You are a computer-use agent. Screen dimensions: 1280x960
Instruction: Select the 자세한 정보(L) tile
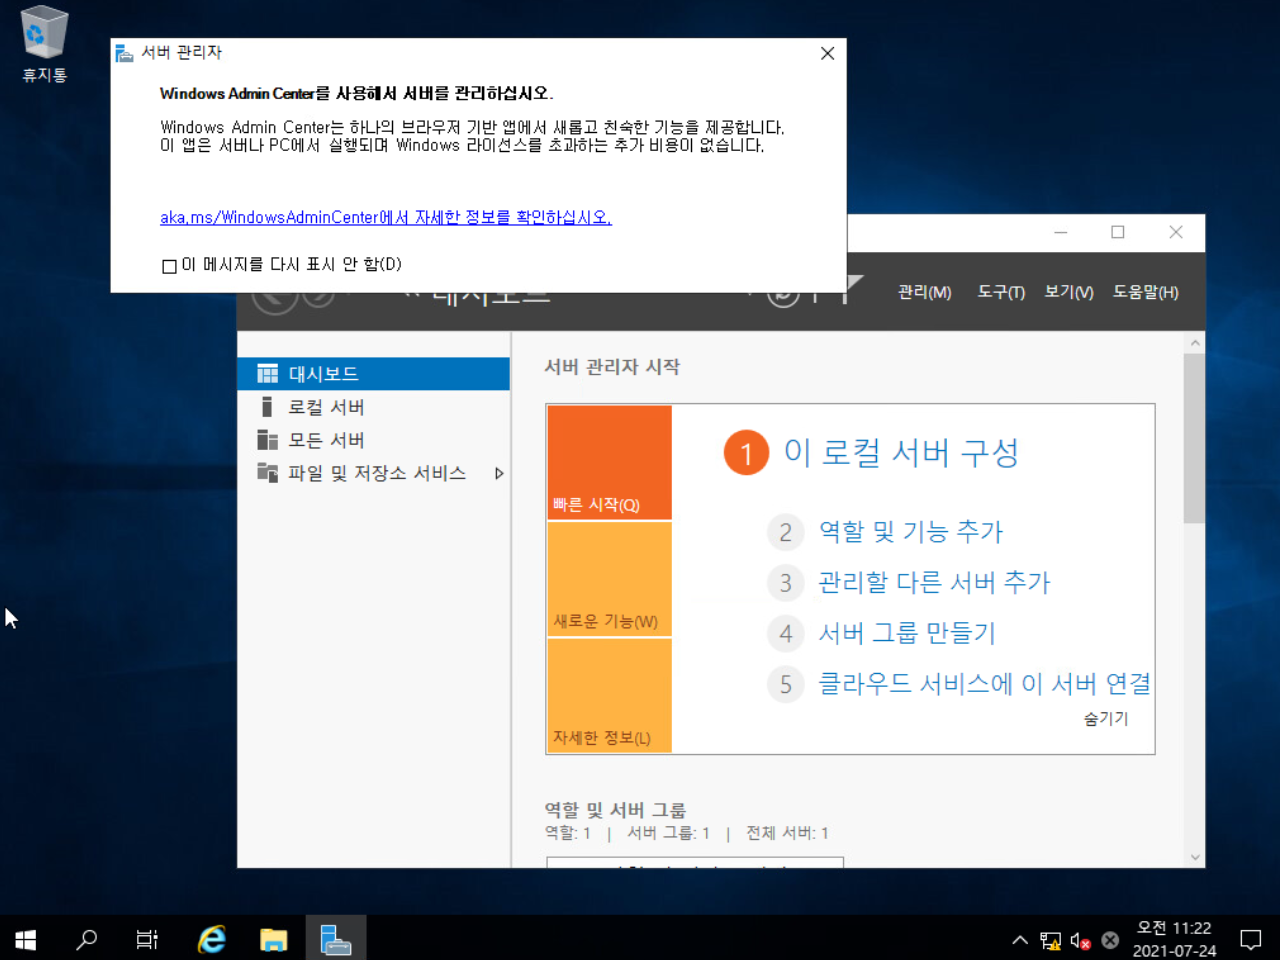point(609,695)
